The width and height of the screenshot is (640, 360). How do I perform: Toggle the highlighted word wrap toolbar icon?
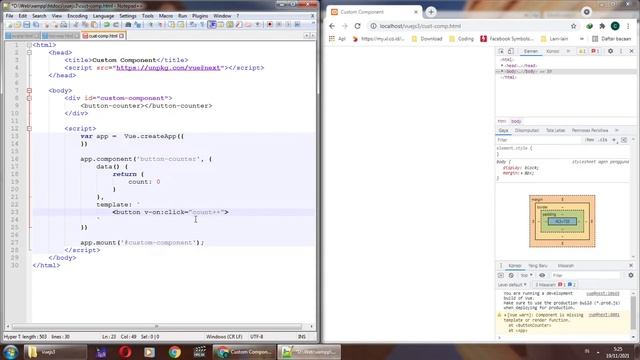(x=212, y=25)
